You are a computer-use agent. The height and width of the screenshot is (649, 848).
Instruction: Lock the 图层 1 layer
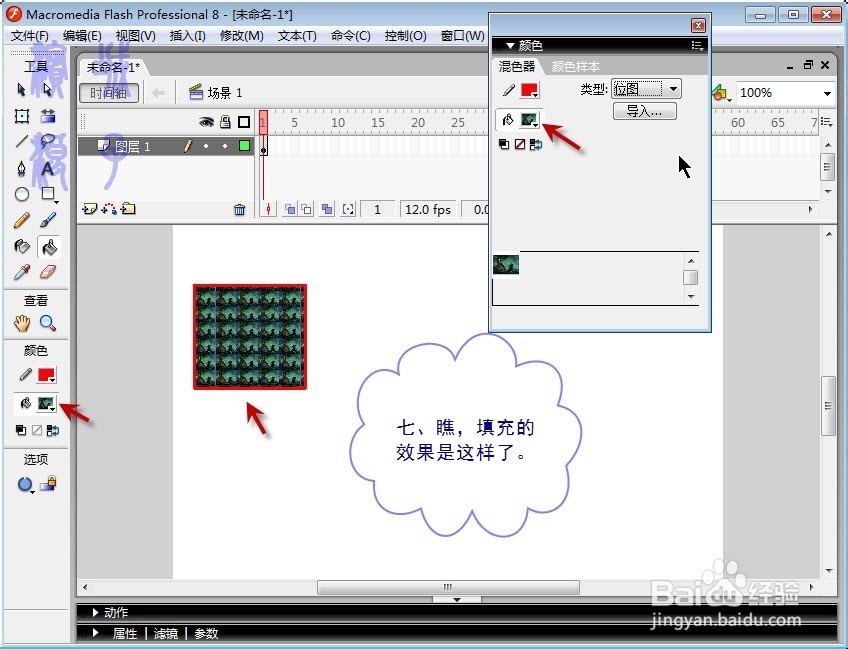coord(225,146)
